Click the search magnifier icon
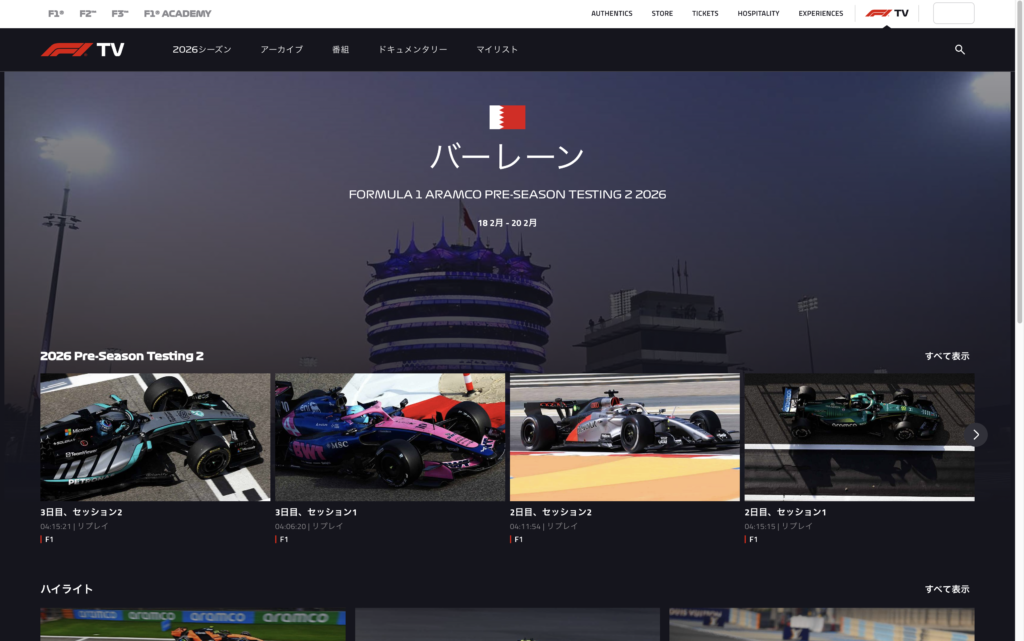1024x641 pixels. click(959, 49)
